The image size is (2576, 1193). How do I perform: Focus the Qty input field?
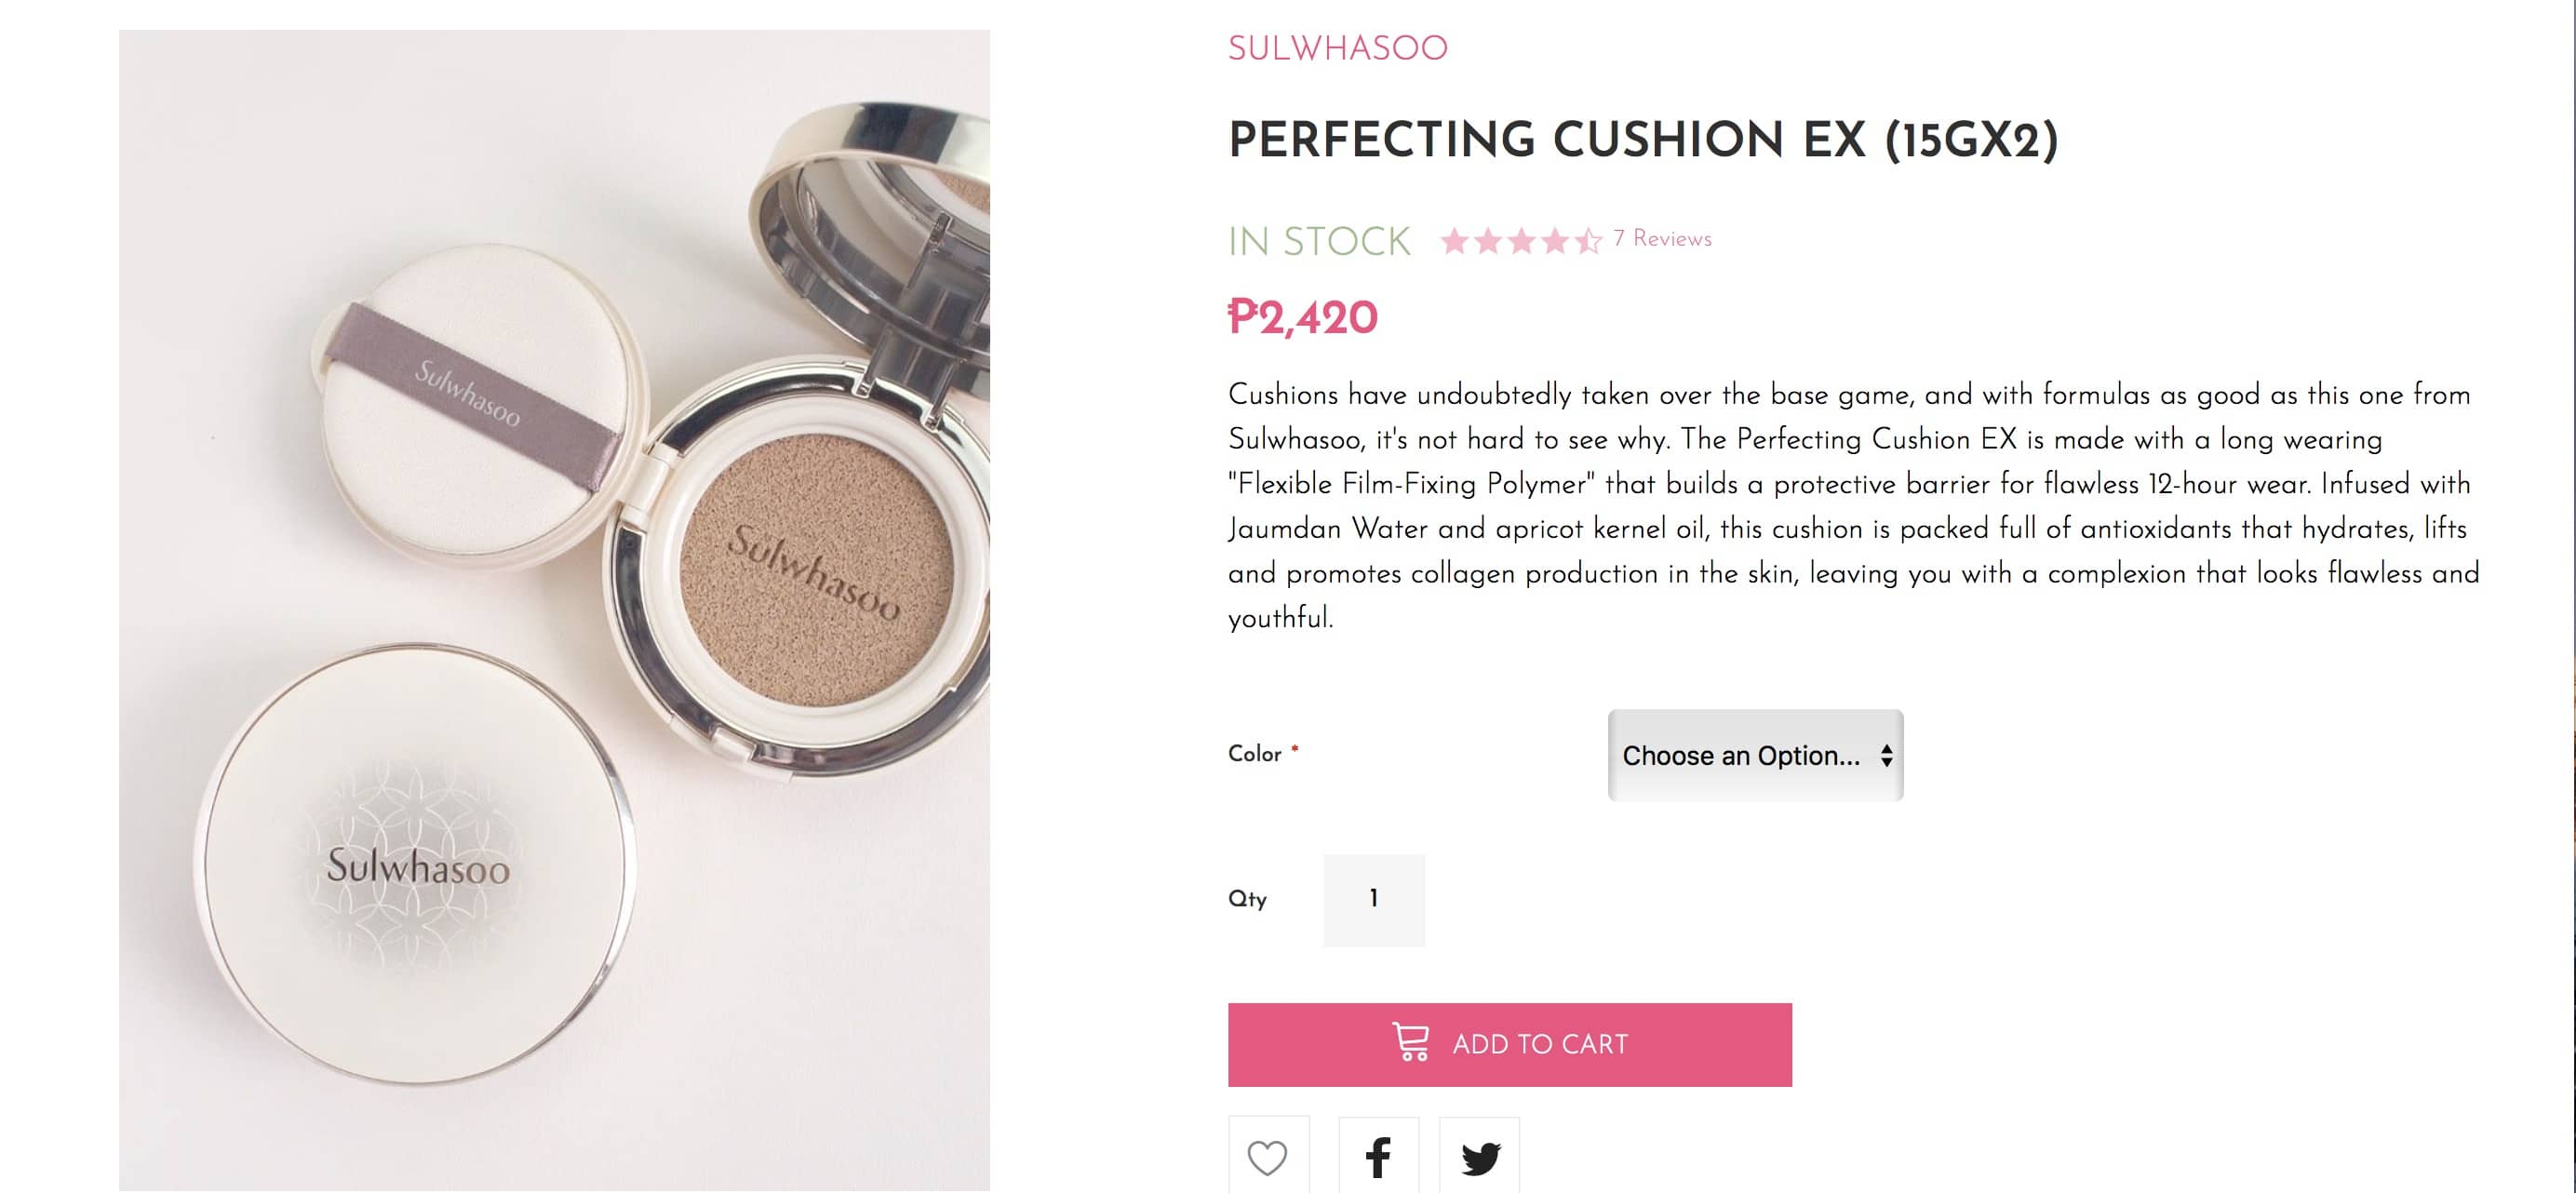tap(1373, 899)
